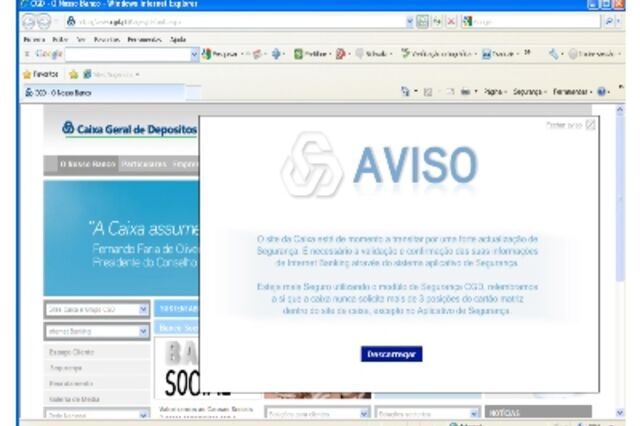Screen dimensions: 640x426
Task: Click the red Stop loading icon
Action: click(x=451, y=21)
